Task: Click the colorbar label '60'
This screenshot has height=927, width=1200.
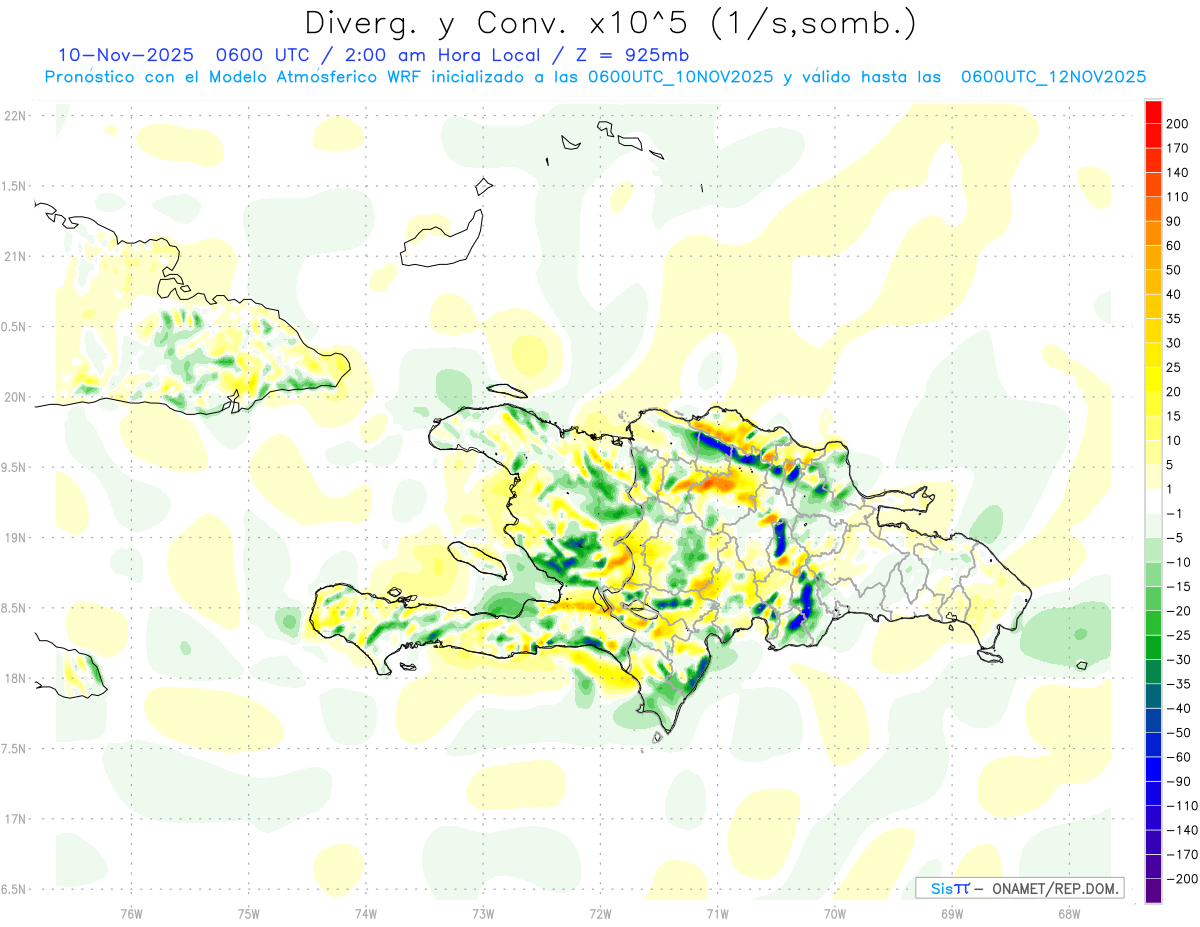Action: (x=1175, y=245)
